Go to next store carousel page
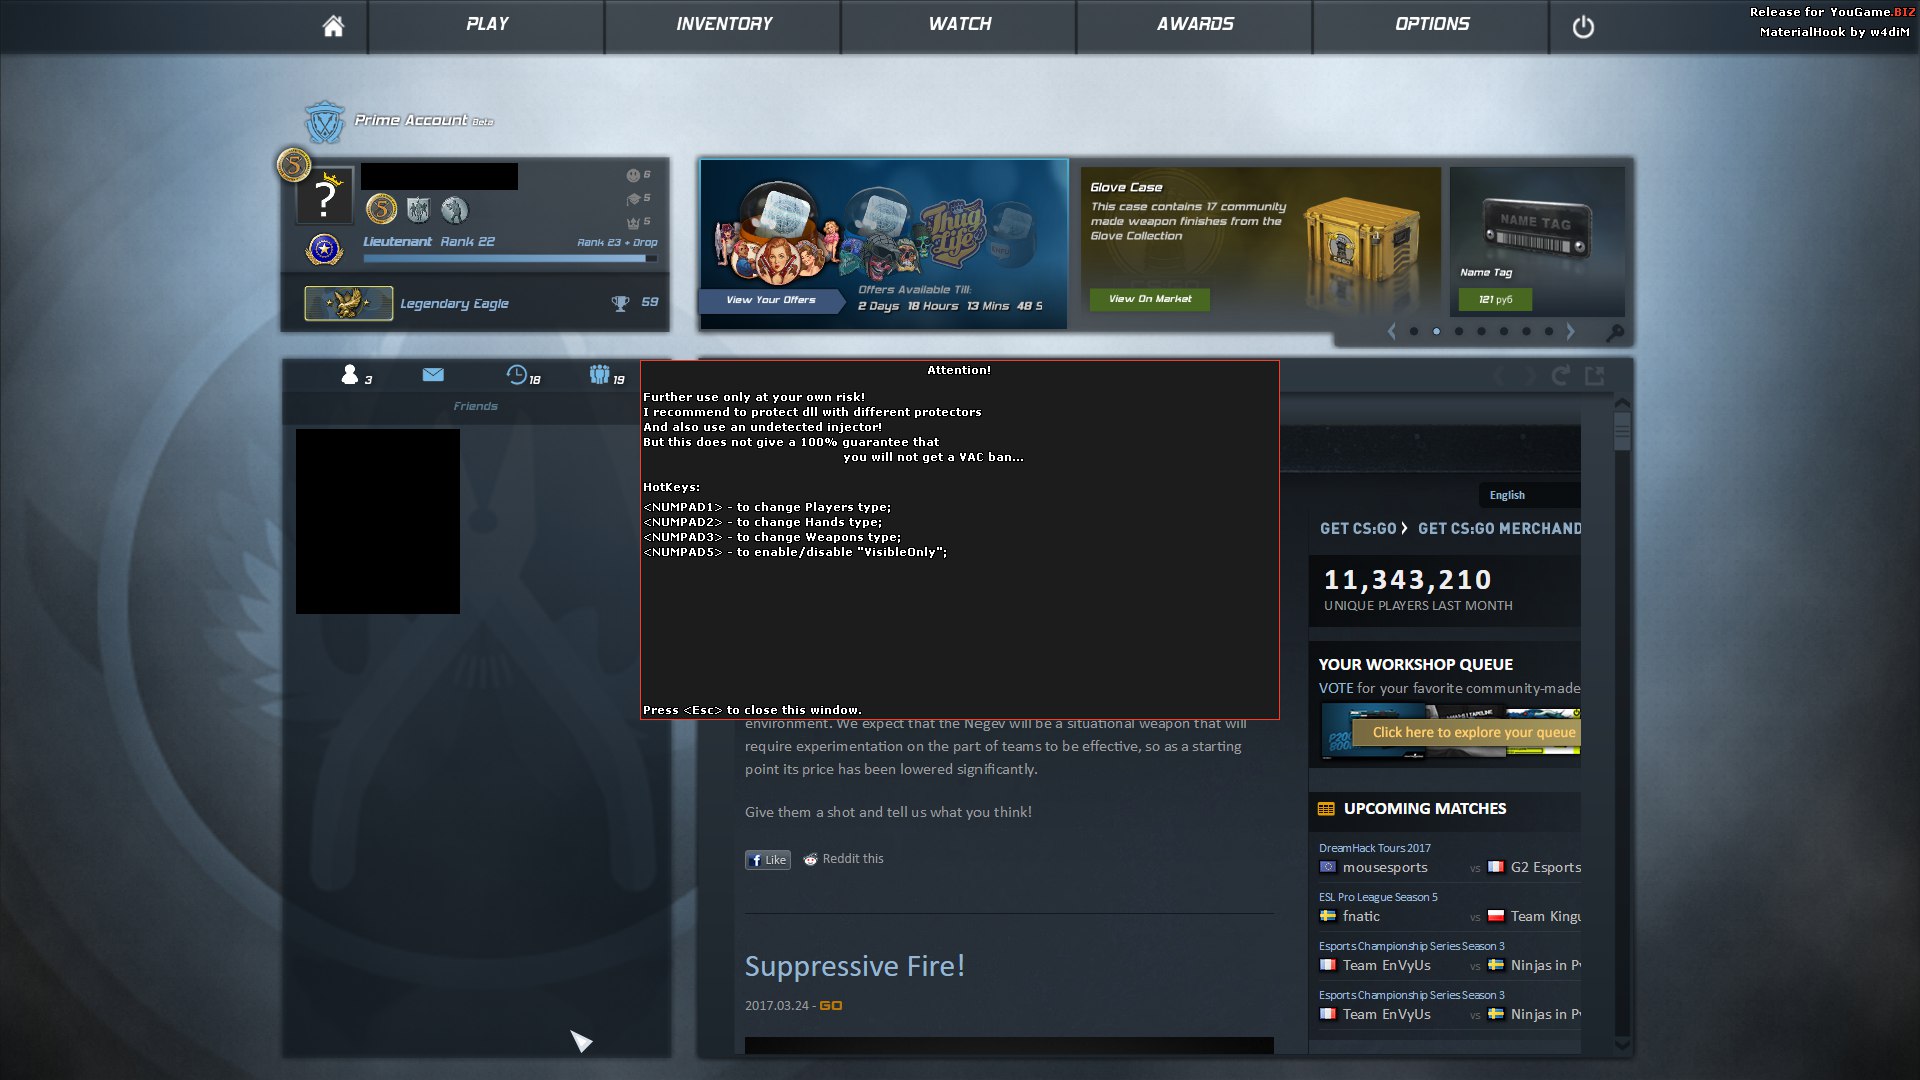The width and height of the screenshot is (1920, 1080). click(1570, 331)
